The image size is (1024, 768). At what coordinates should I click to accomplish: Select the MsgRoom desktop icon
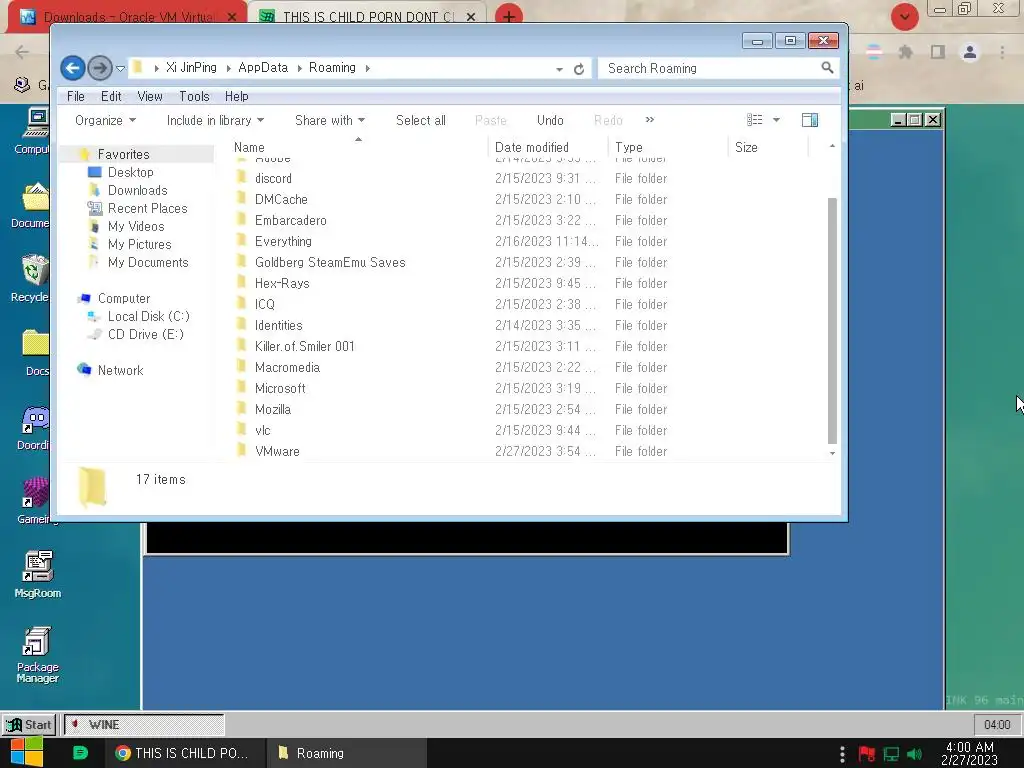37,574
